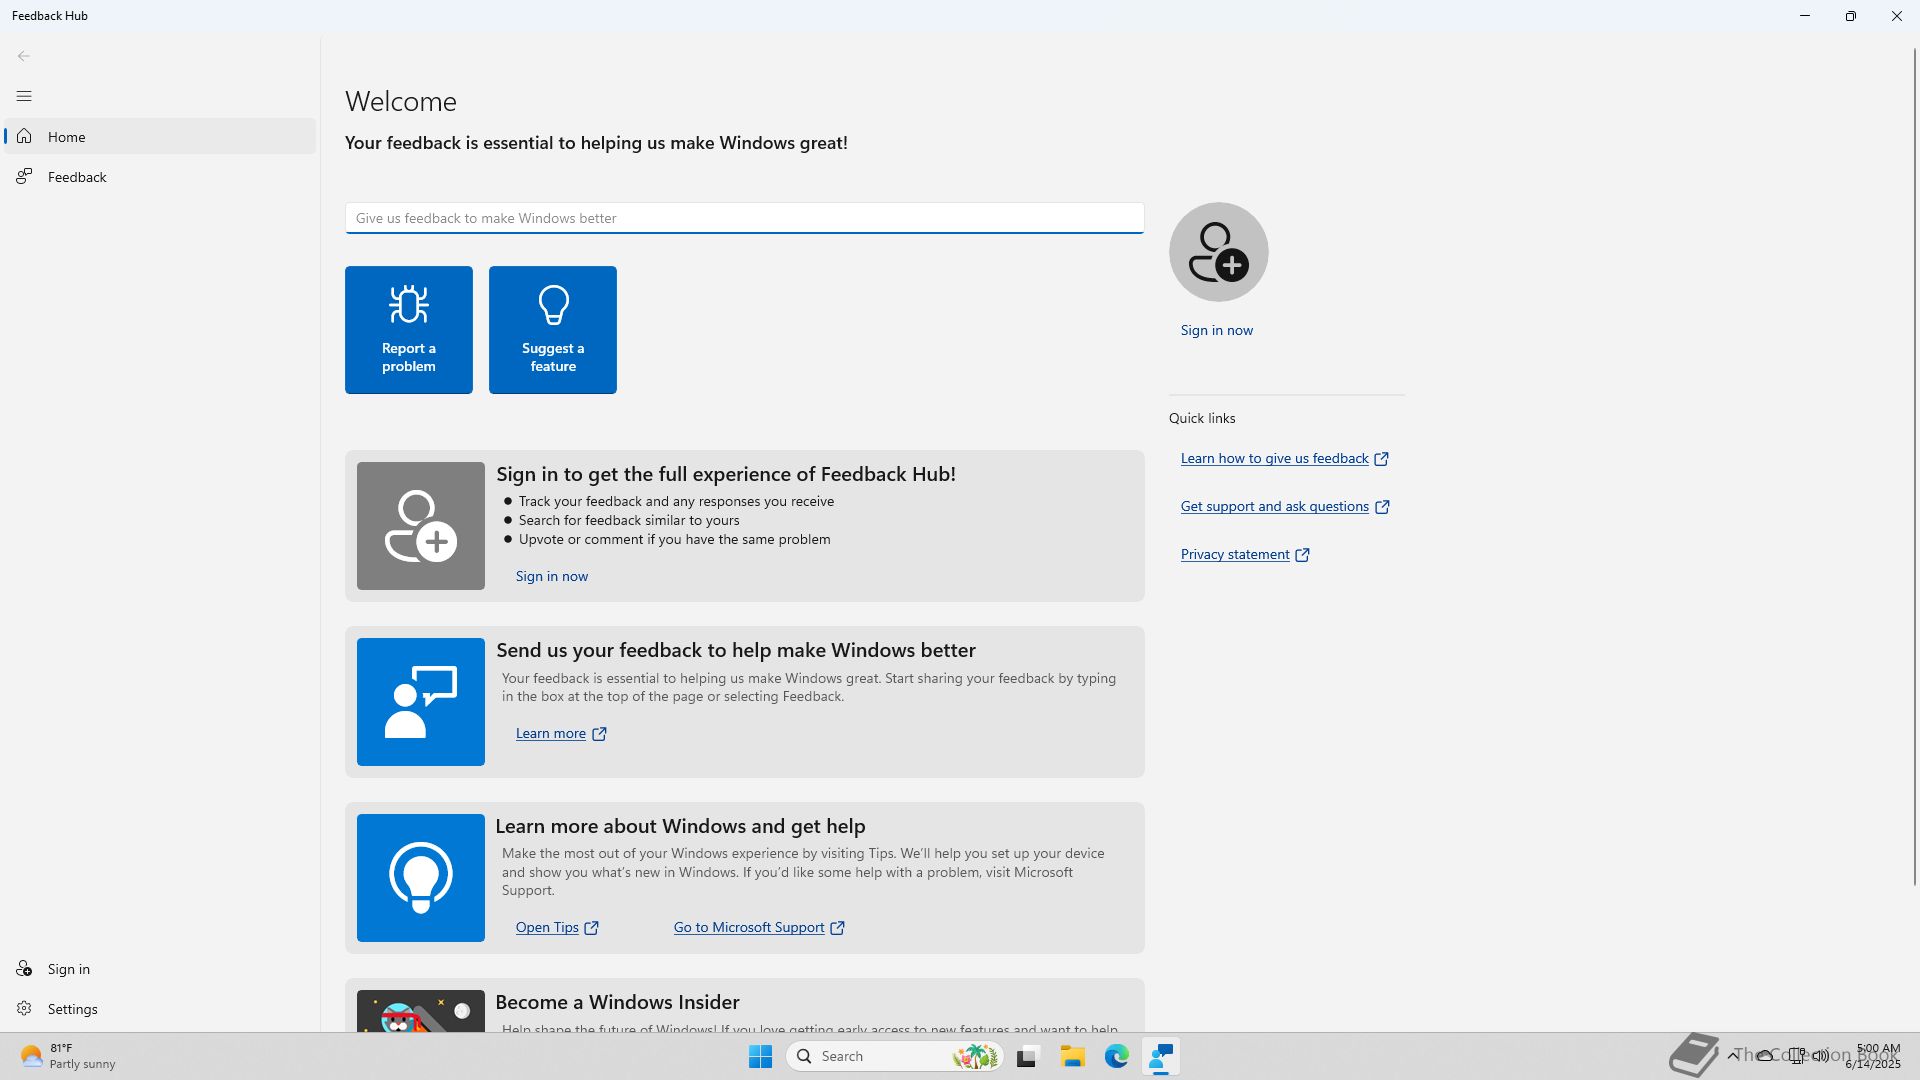Image resolution: width=1920 pixels, height=1080 pixels.
Task: Select Home in the navigation pane
Action: point(67,137)
